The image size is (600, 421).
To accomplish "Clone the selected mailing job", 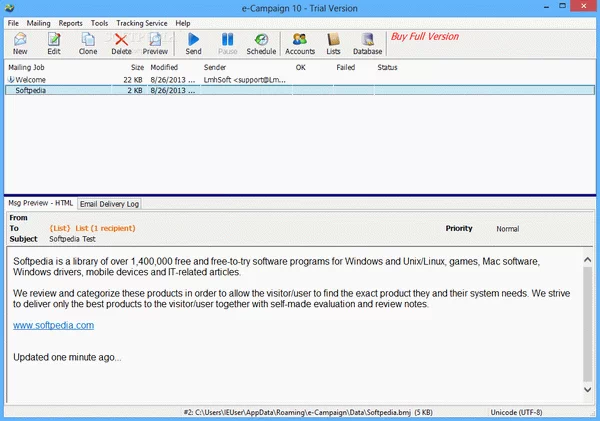I will (88, 44).
